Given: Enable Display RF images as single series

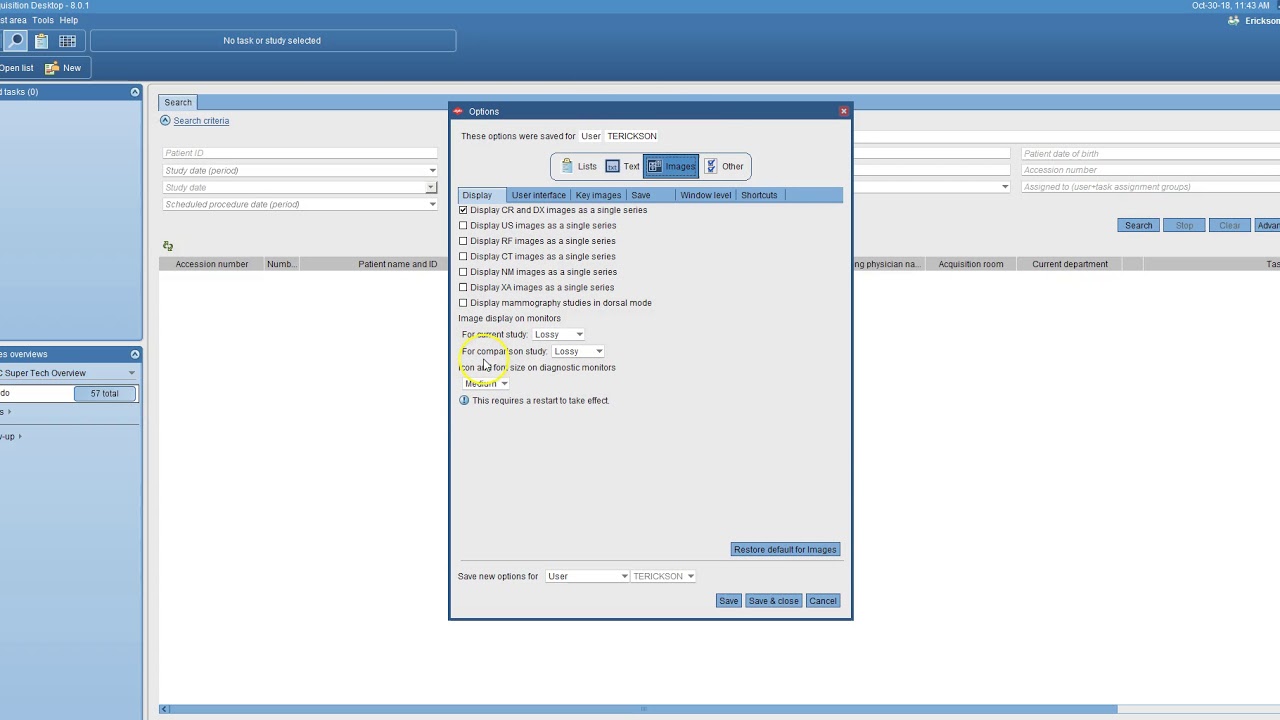Looking at the screenshot, I should 463,241.
